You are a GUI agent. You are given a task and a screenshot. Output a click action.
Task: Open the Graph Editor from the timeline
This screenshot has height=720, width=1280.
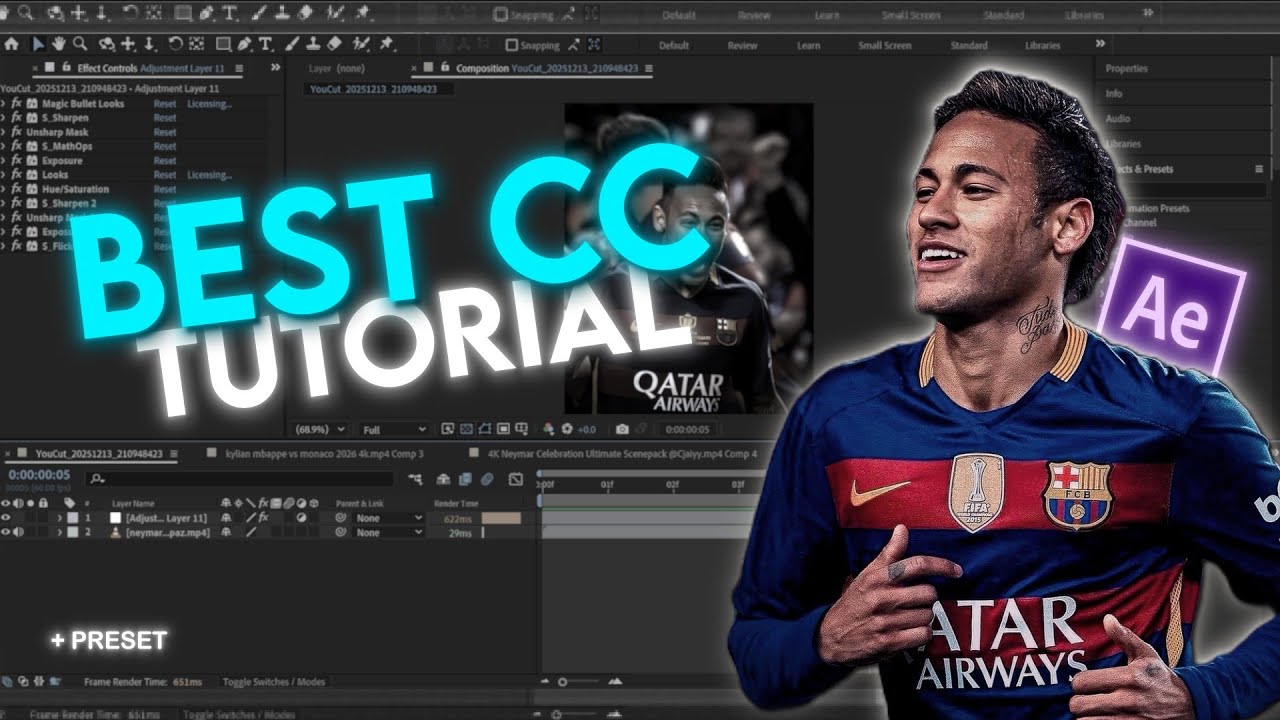[x=516, y=479]
